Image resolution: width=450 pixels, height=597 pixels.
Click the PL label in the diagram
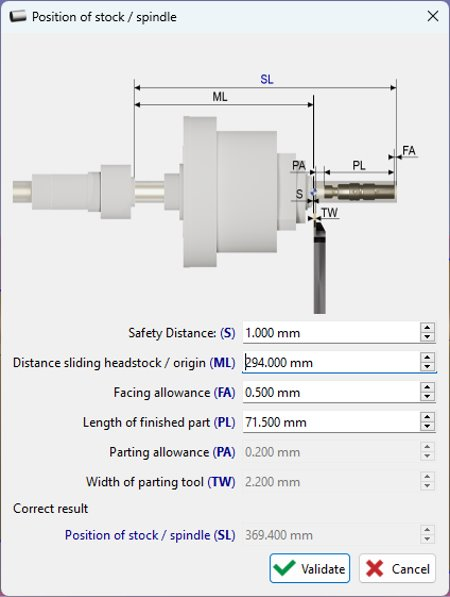tap(359, 165)
